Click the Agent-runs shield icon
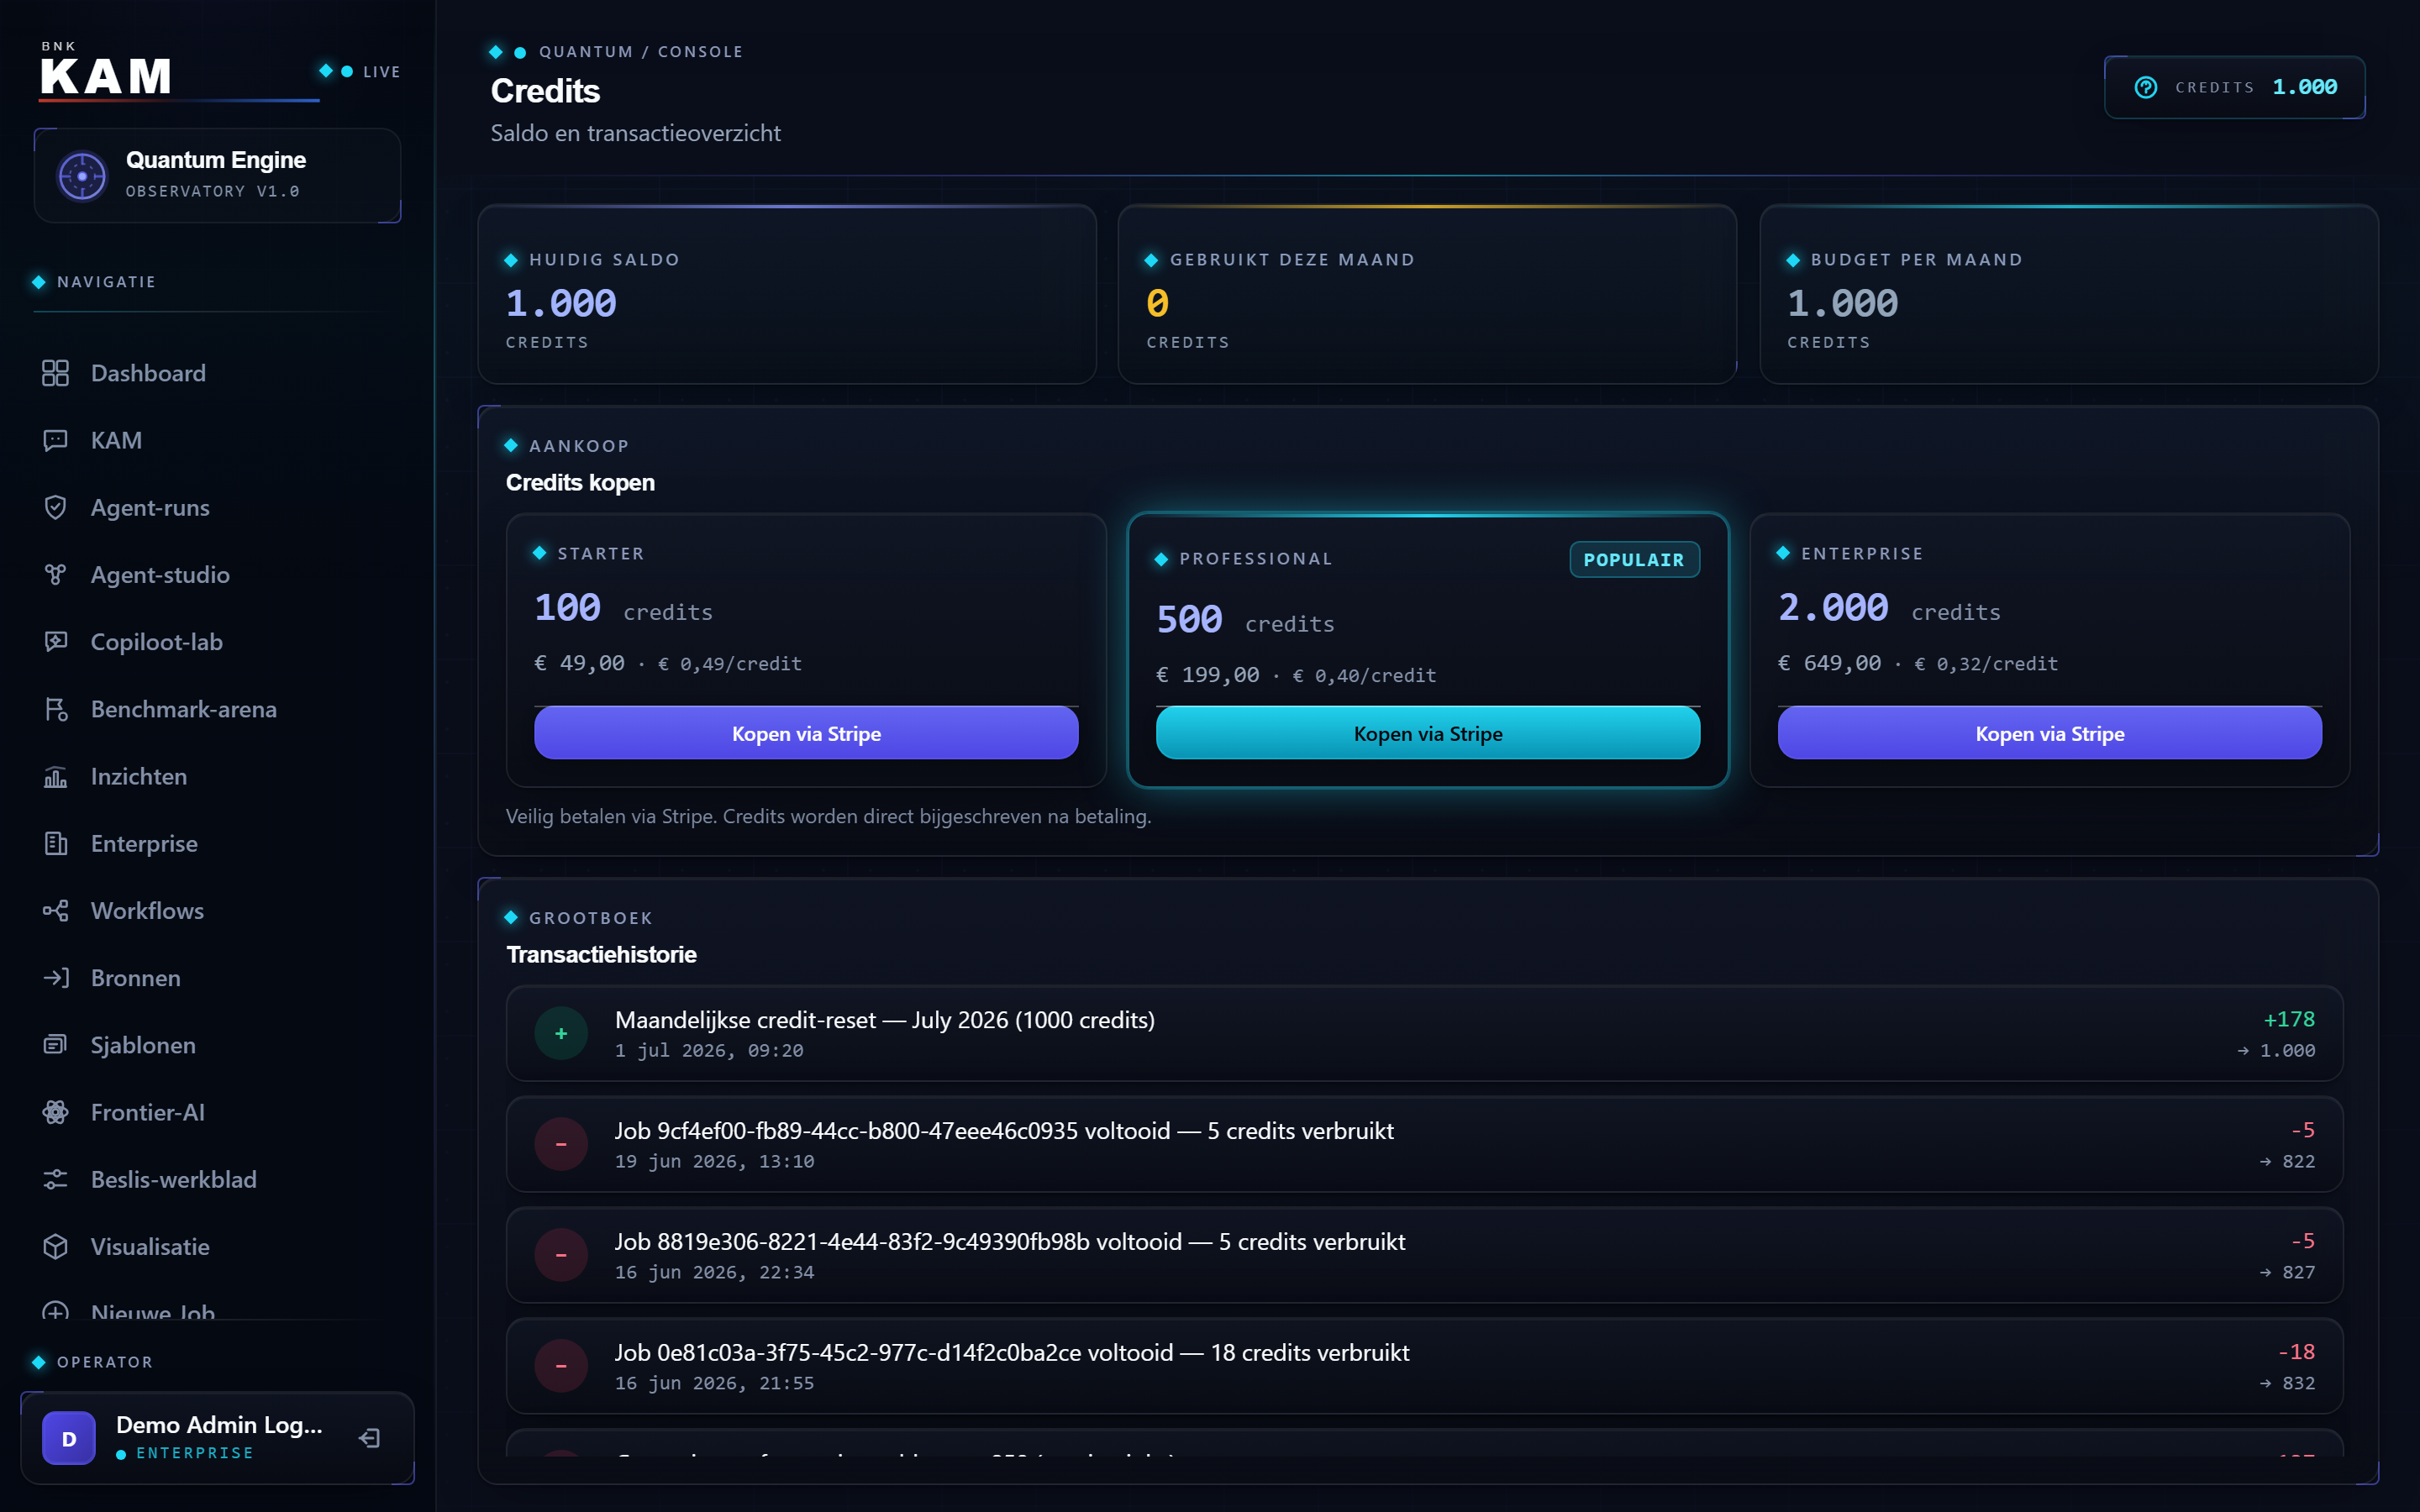This screenshot has width=2420, height=1512. (55, 507)
